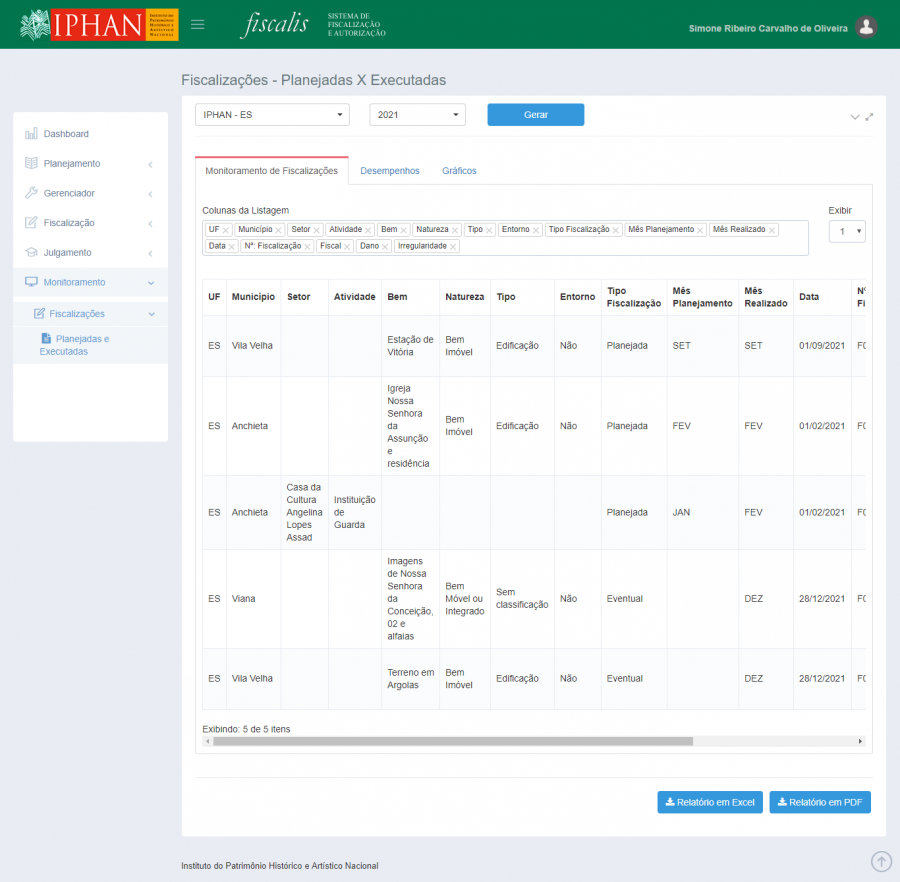
Task: Click the Gerar button
Action: [x=535, y=115]
